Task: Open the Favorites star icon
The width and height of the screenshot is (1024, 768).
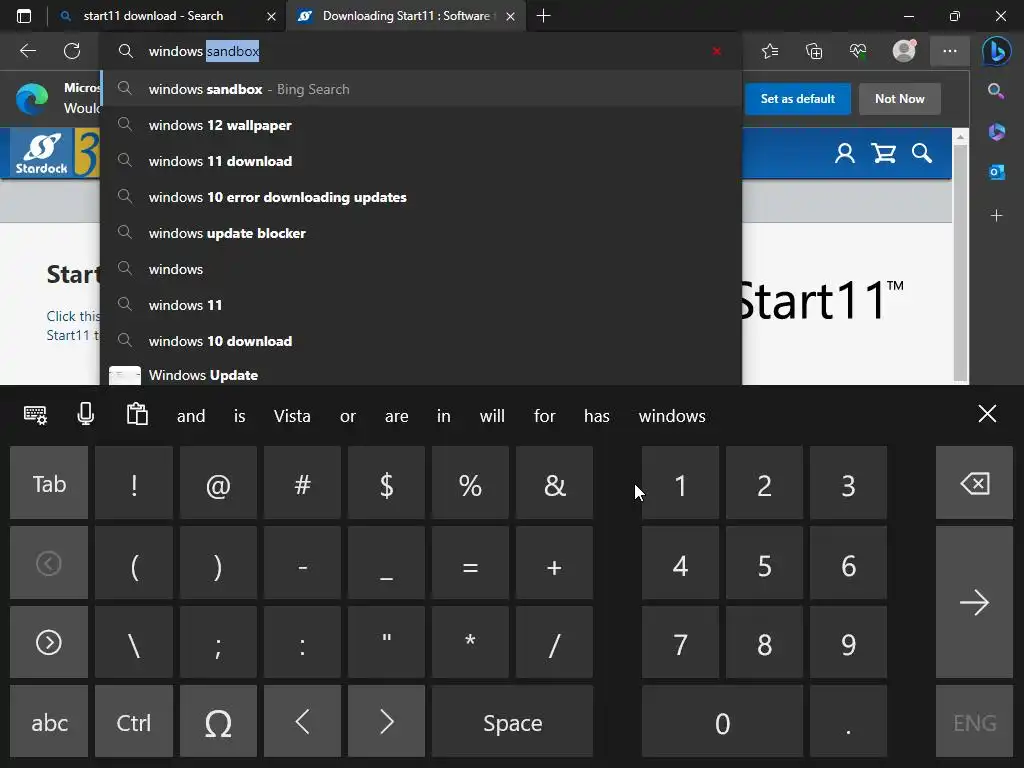Action: pyautogui.click(x=770, y=51)
